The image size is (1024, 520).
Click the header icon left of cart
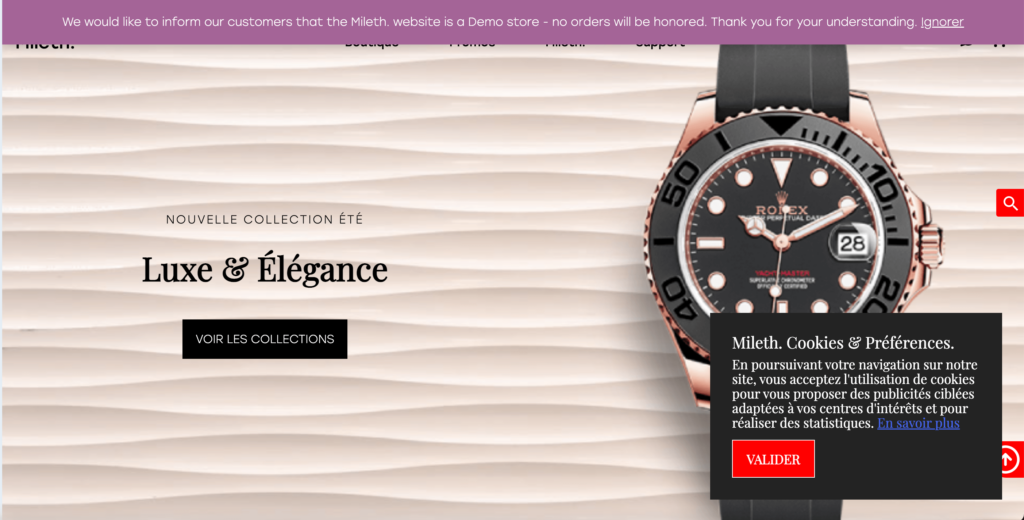pos(967,44)
